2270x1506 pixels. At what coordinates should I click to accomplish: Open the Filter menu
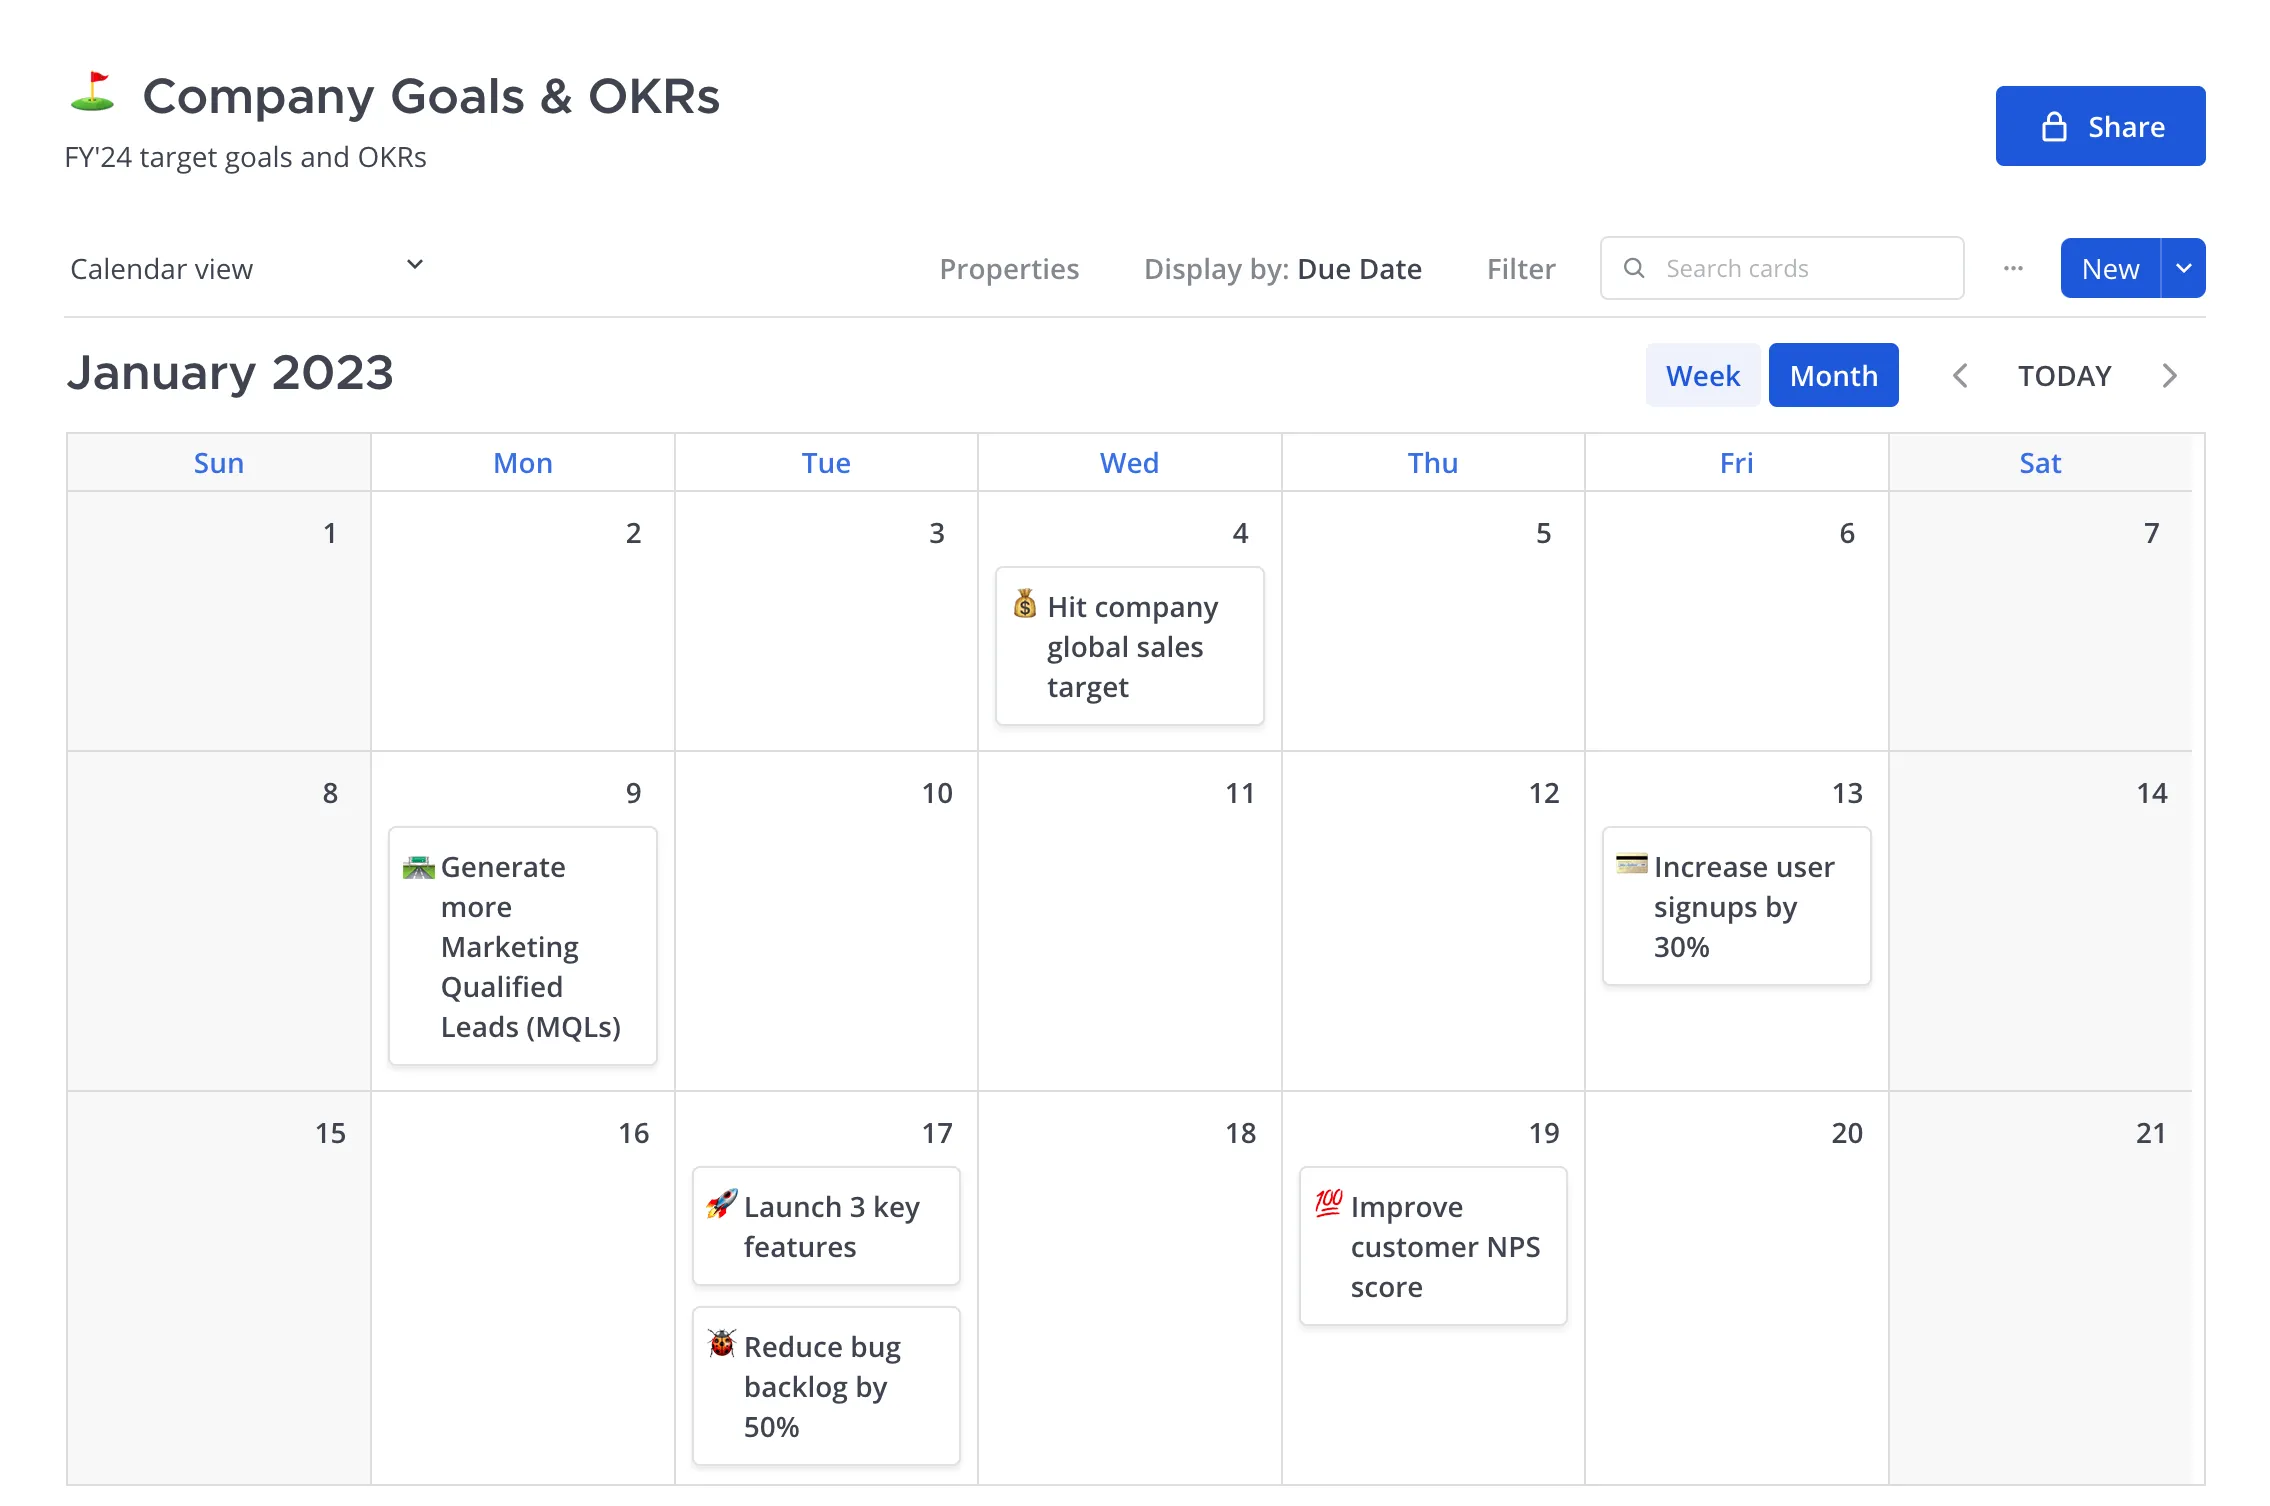[x=1521, y=269]
